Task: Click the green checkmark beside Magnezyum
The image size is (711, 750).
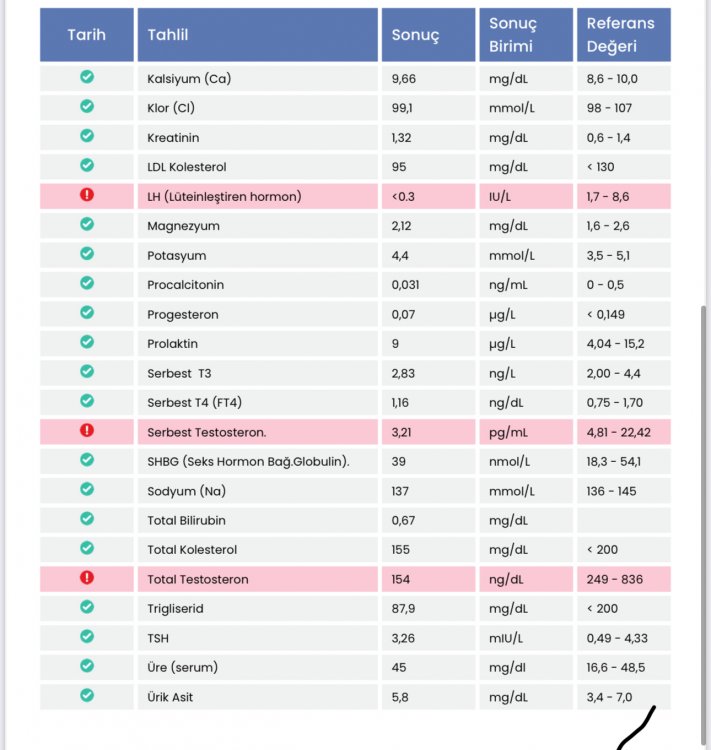Action: pos(87,224)
